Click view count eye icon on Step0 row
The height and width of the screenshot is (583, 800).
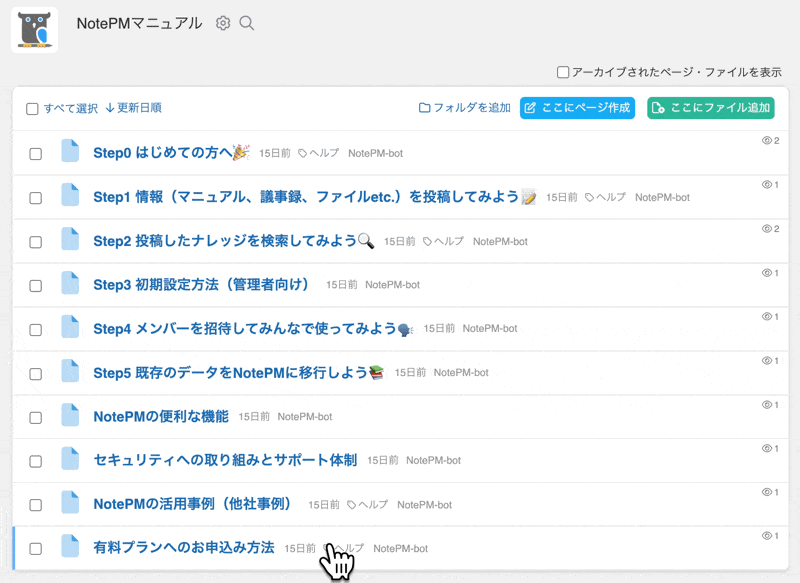(766, 141)
